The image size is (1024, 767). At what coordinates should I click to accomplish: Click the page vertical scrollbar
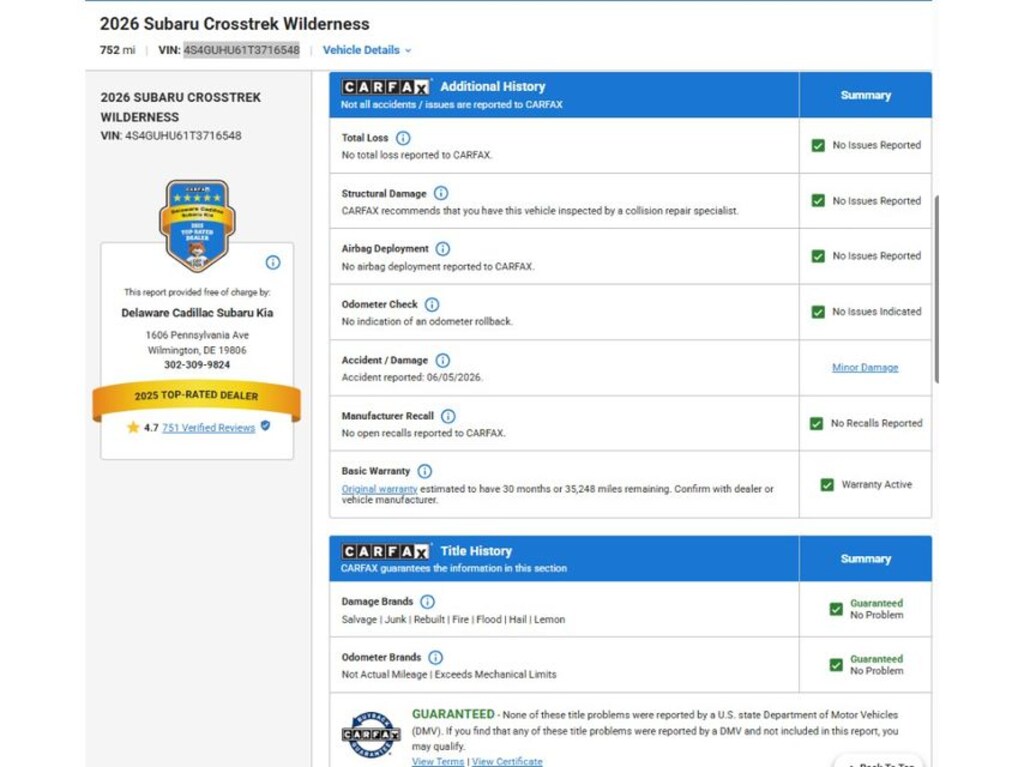click(x=936, y=289)
